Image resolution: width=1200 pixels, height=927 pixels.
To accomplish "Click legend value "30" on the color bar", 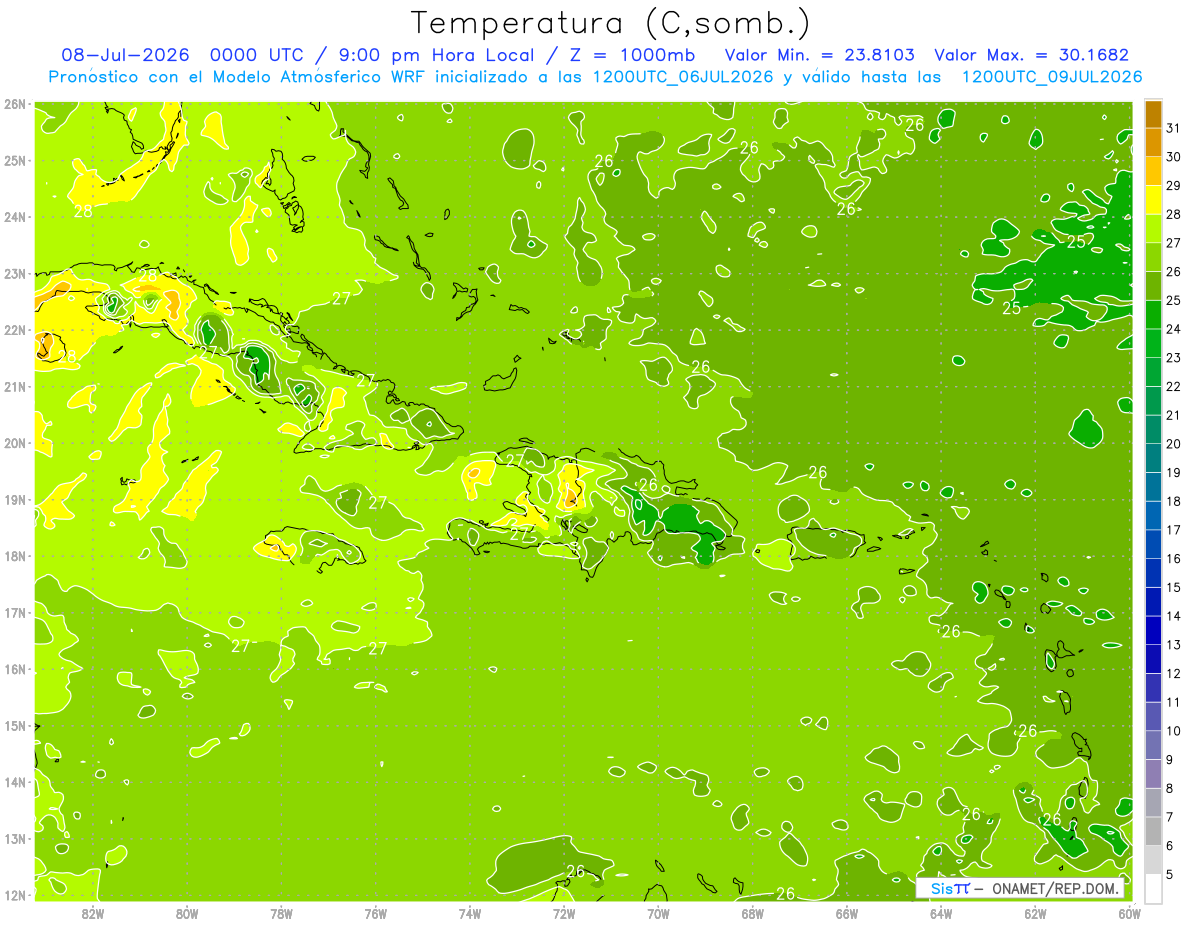I will pyautogui.click(x=1174, y=157).
